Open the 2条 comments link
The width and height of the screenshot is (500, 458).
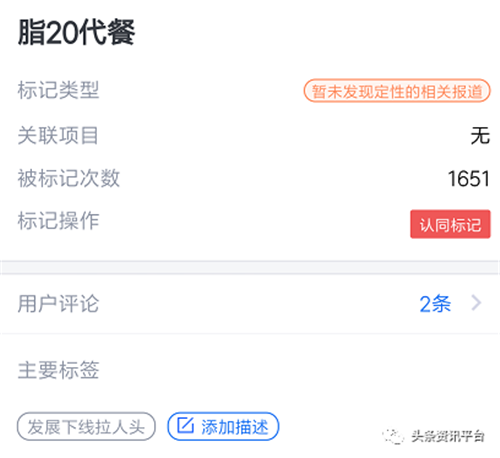435,304
